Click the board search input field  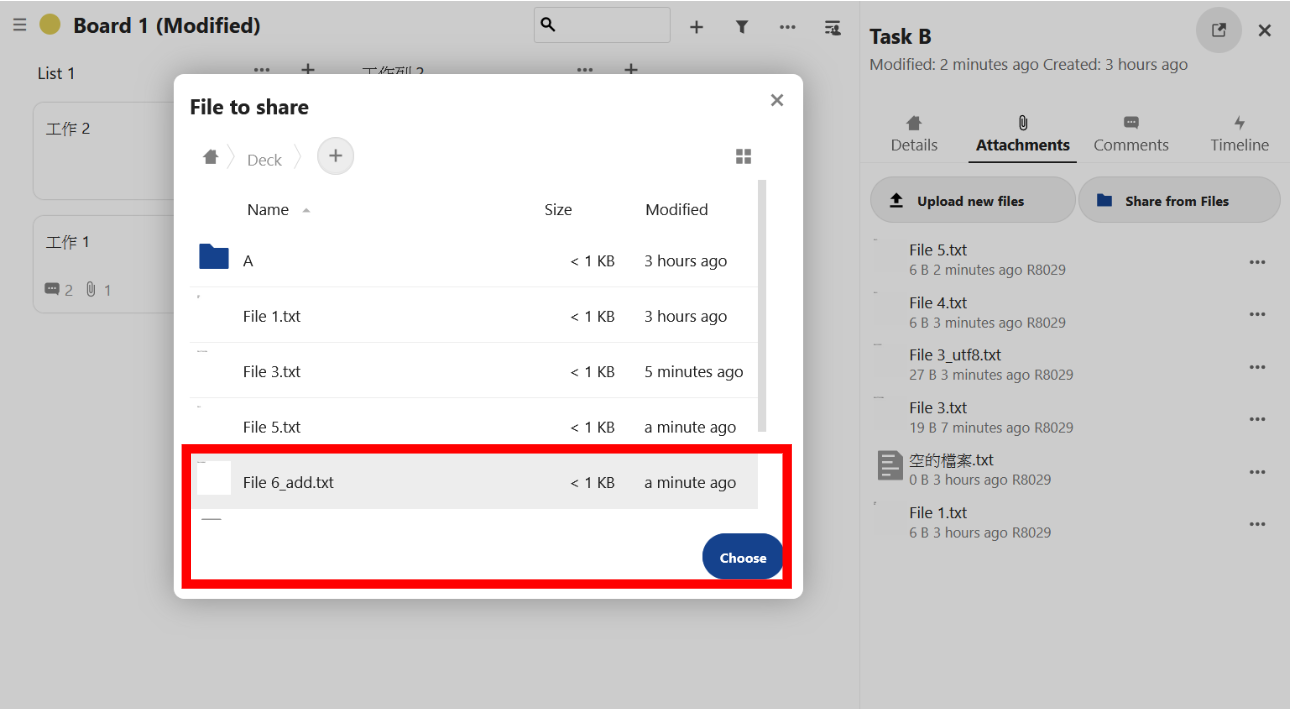pyautogui.click(x=602, y=25)
